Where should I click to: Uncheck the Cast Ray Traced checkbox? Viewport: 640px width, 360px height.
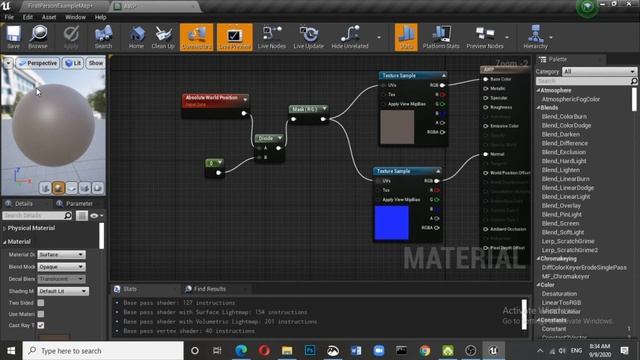41,325
